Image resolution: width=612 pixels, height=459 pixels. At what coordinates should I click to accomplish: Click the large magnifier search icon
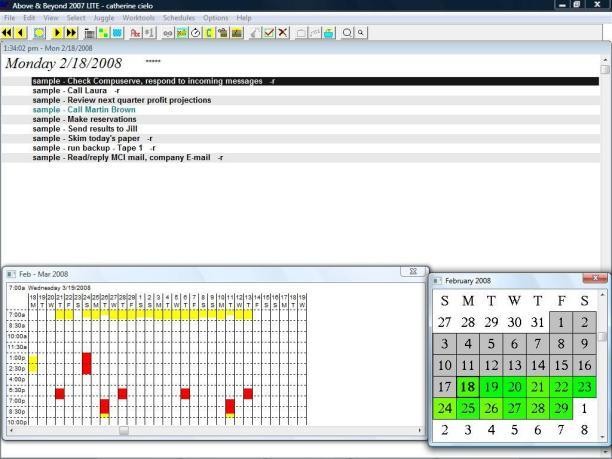[347, 33]
